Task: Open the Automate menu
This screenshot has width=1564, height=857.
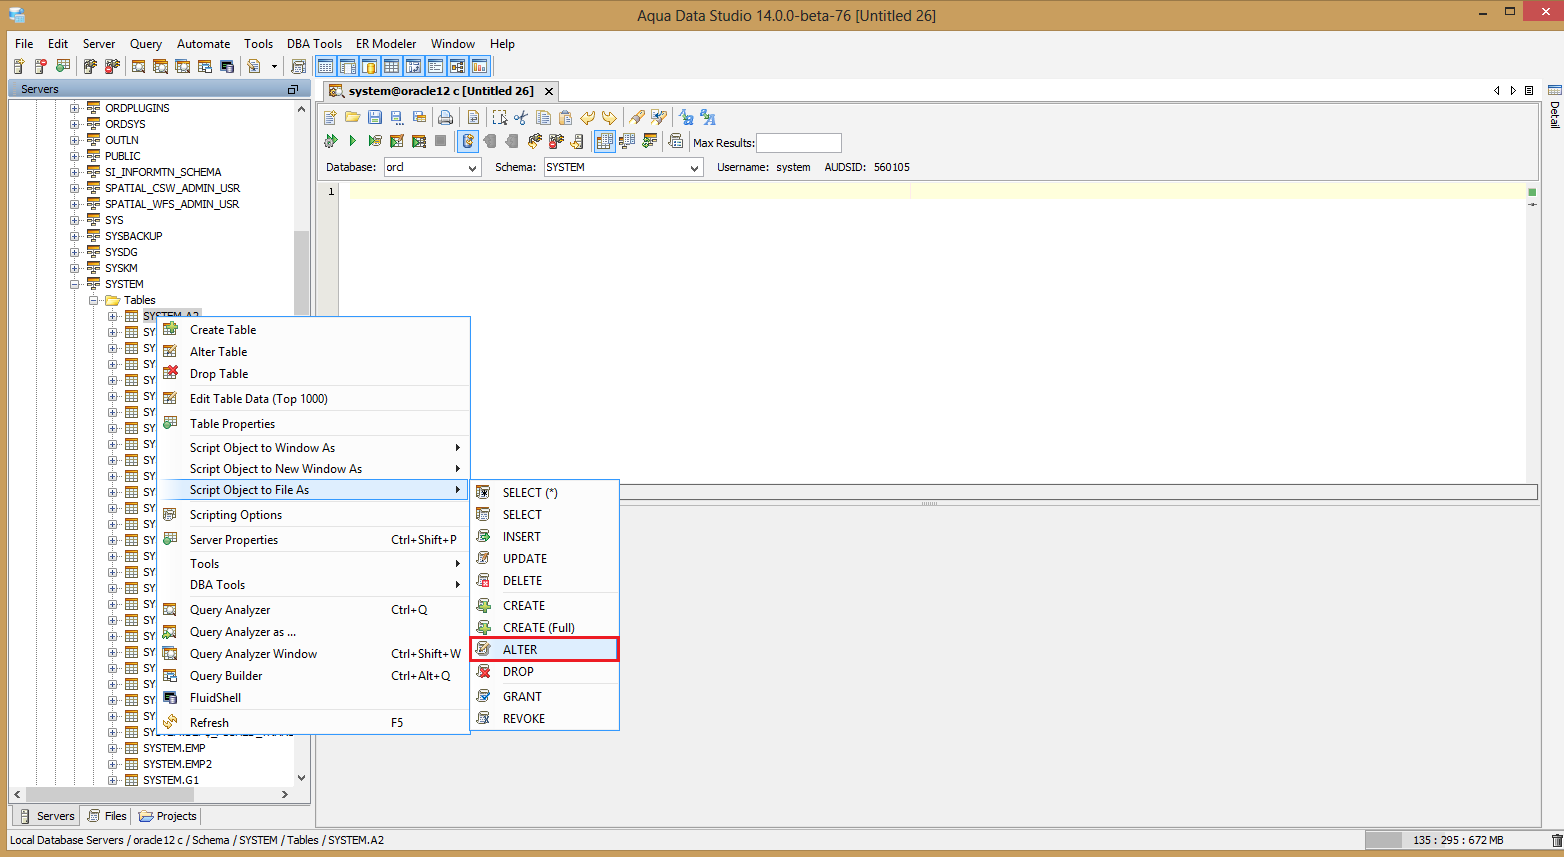Action: coord(203,44)
